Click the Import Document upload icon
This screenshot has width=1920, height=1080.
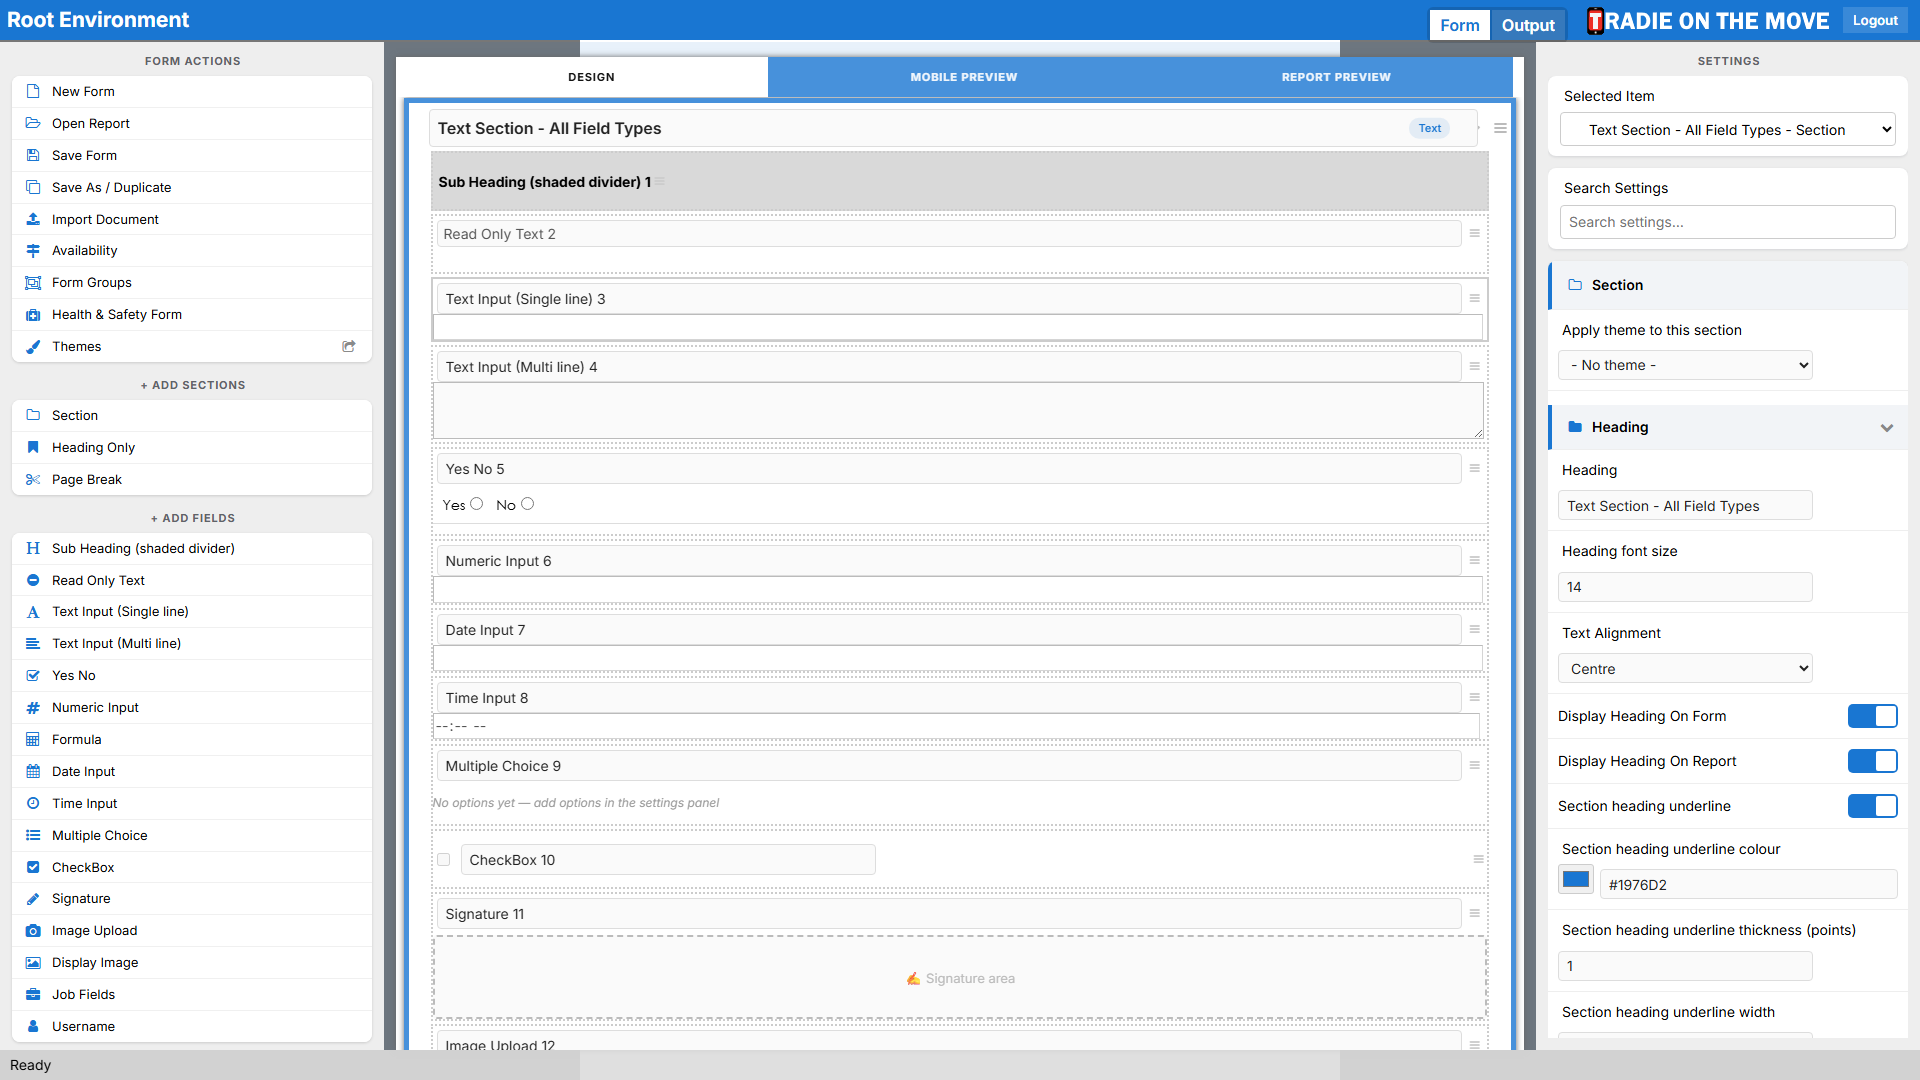[x=33, y=219]
